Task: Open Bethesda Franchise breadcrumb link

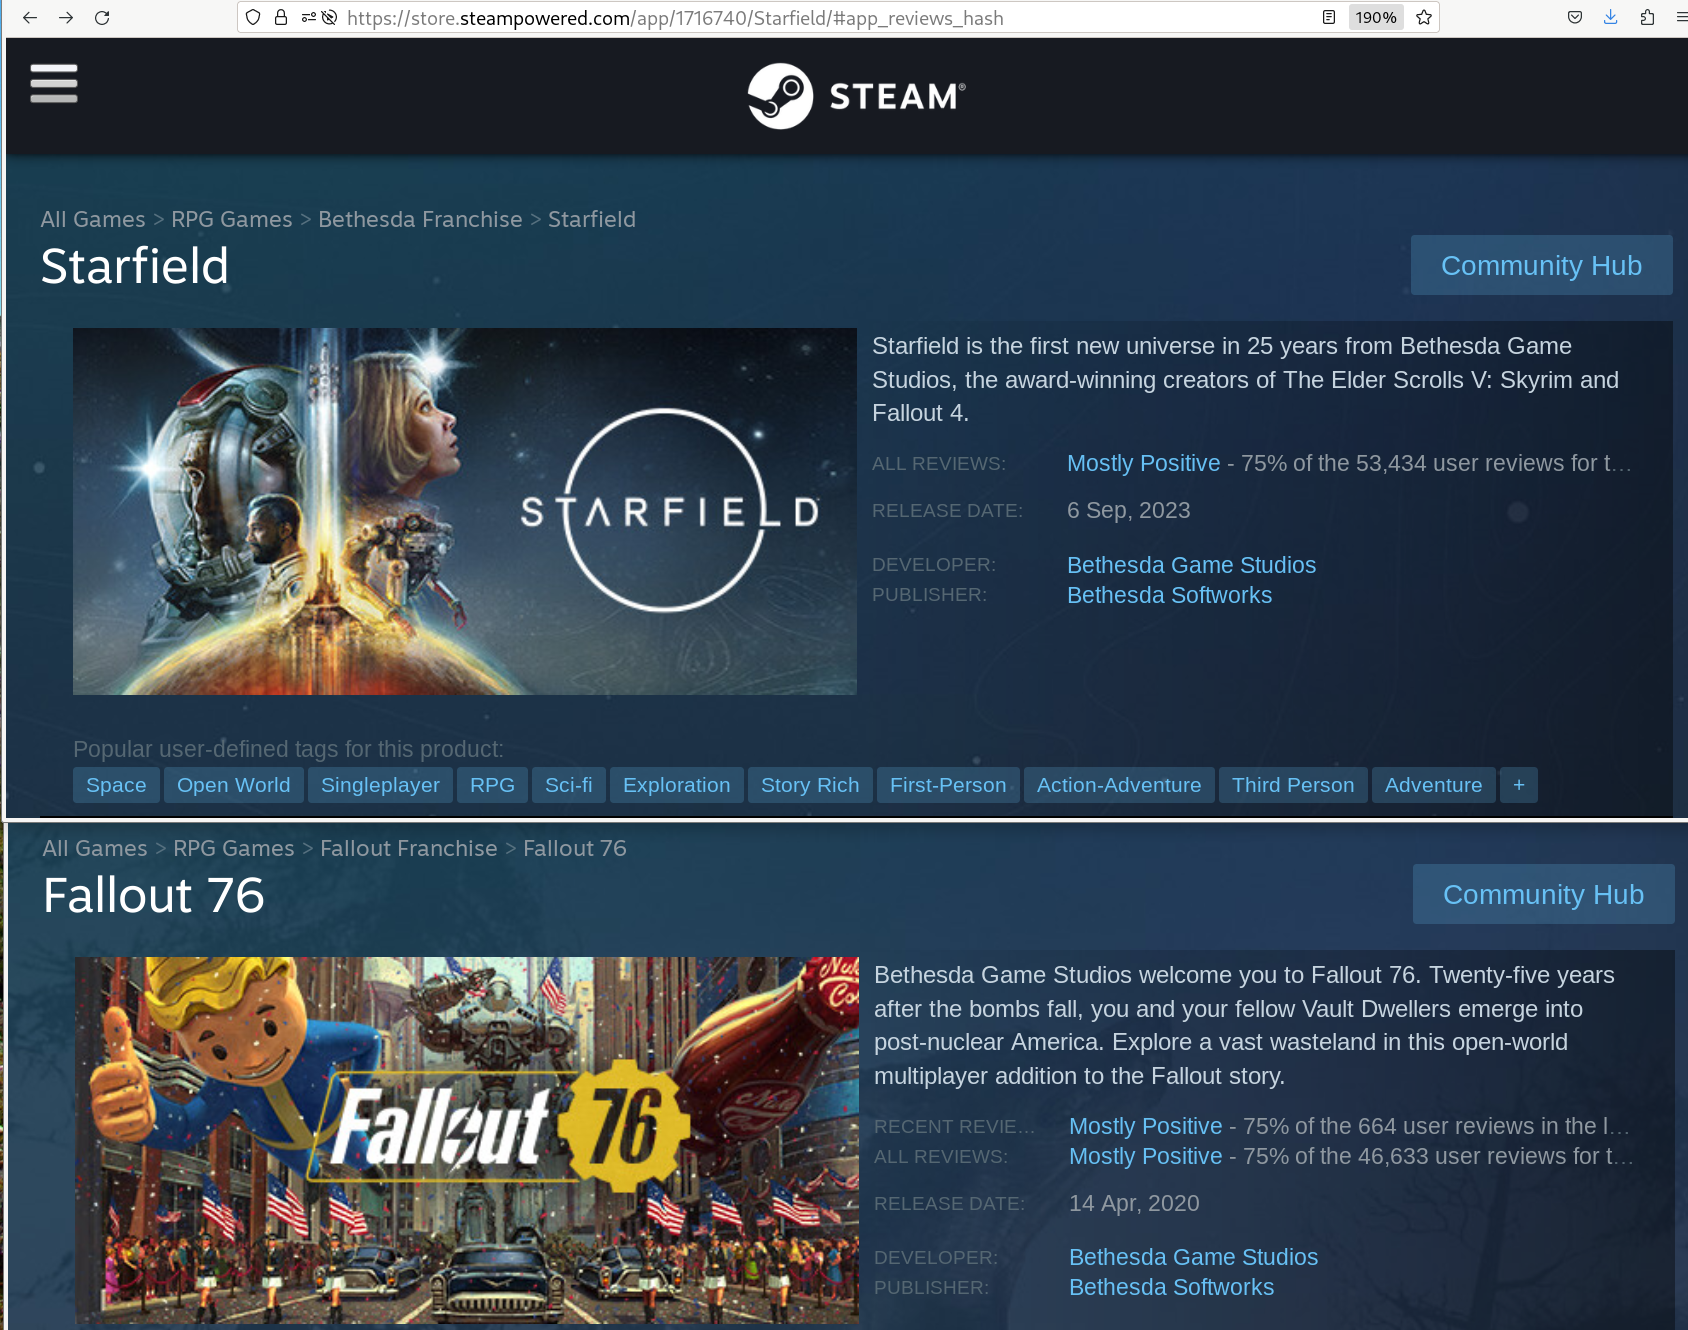Action: (420, 219)
